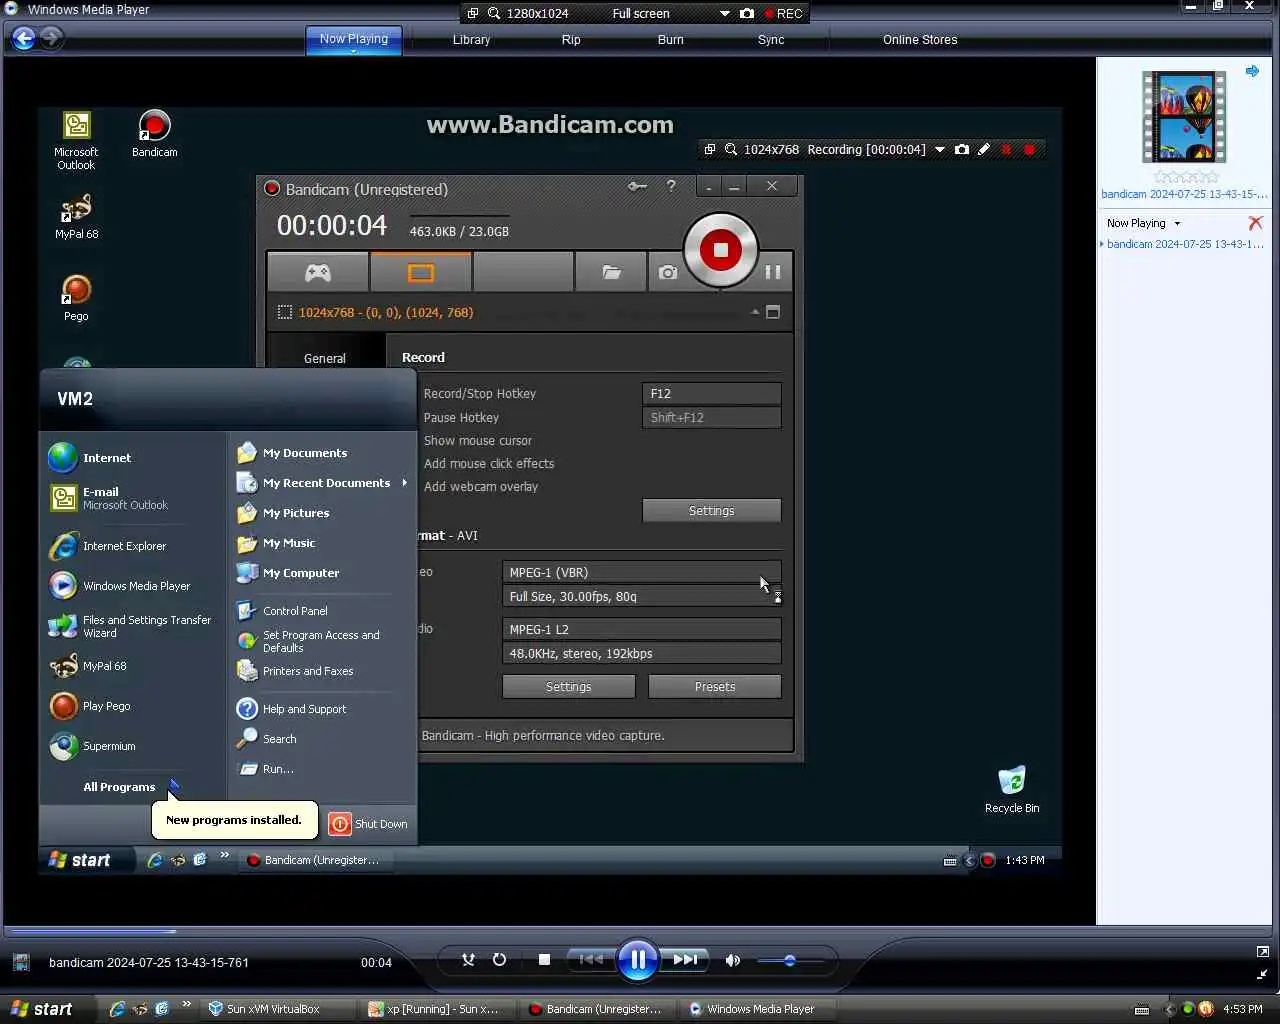Show hidden tray icons beside the 4:53 PM clock
The height and width of the screenshot is (1024, 1280).
tap(1170, 1009)
